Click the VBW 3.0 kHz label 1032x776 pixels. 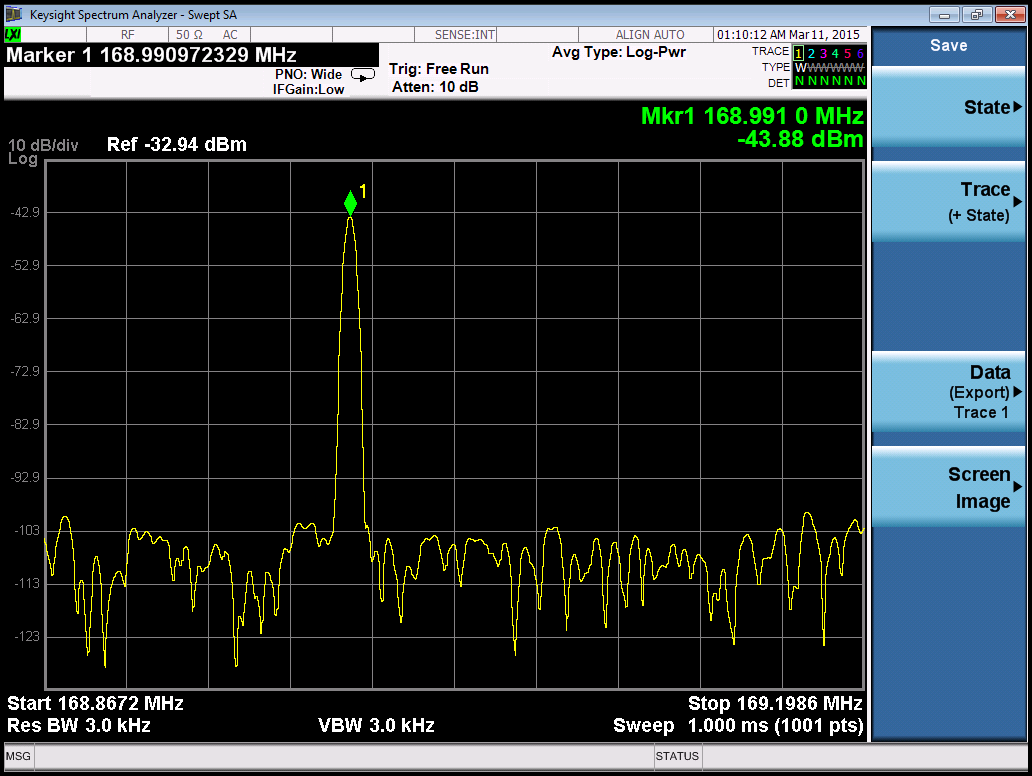(376, 725)
